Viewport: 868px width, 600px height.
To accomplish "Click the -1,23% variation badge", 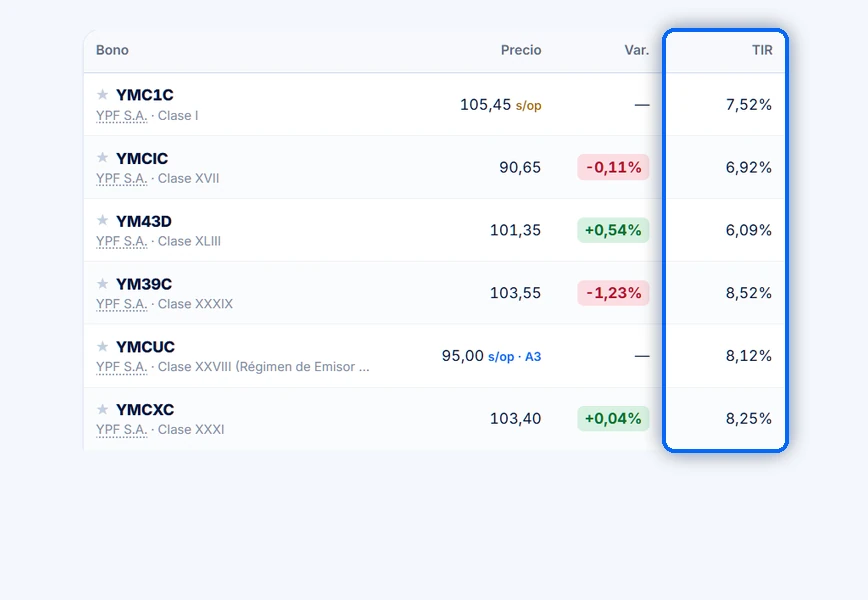I will (613, 293).
